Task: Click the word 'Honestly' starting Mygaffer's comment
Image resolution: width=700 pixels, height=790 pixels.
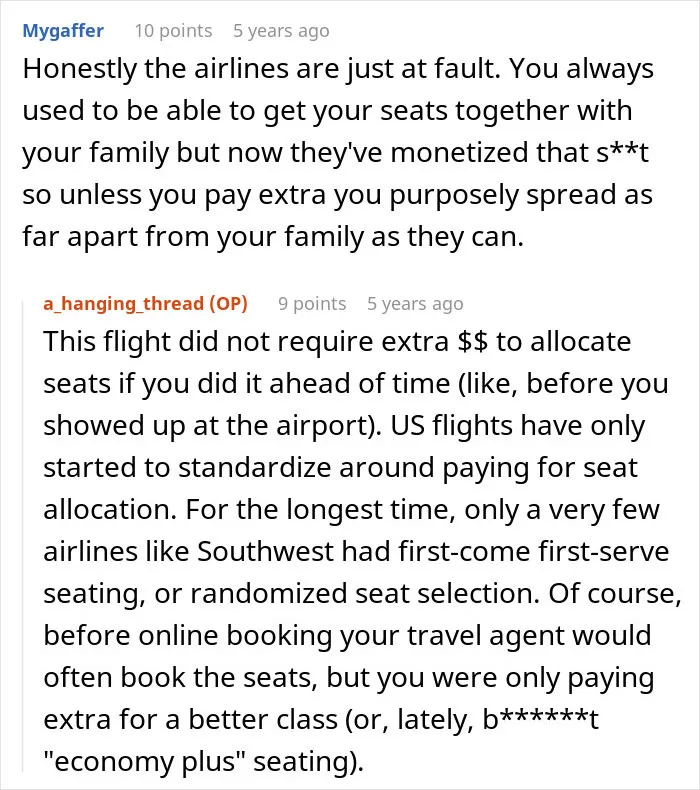Action: point(80,69)
